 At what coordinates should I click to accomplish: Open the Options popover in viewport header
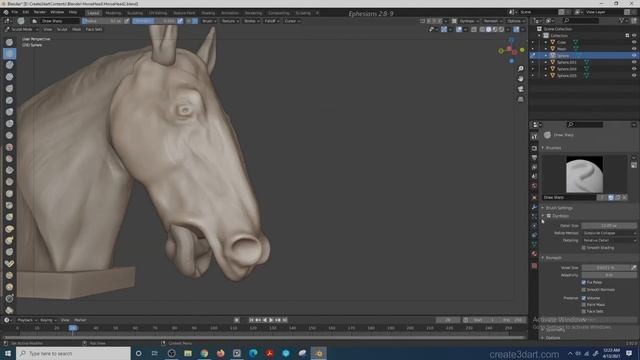point(516,21)
